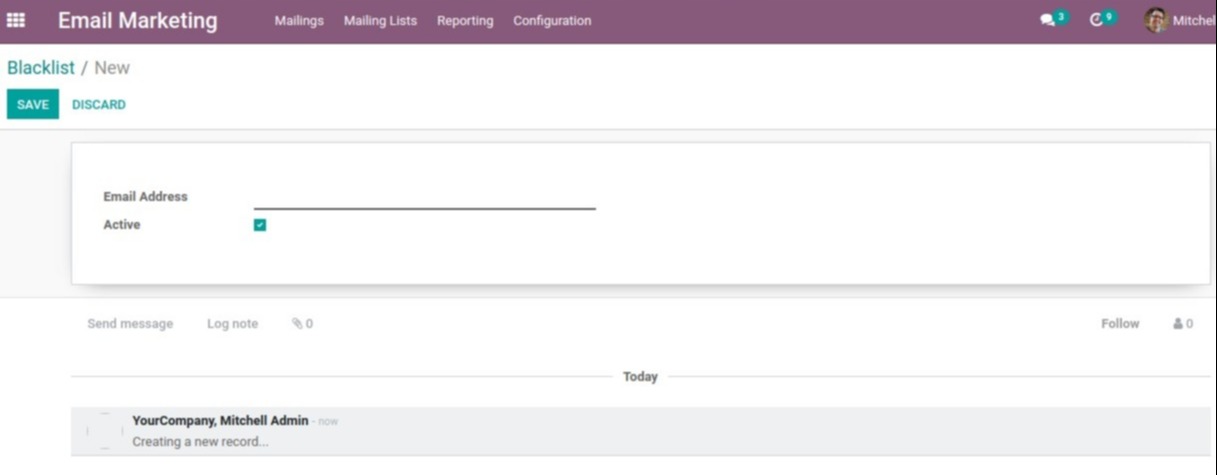Screen dimensions: 1217x475
Task: Open the apps grid menu icon
Action: (x=16, y=20)
